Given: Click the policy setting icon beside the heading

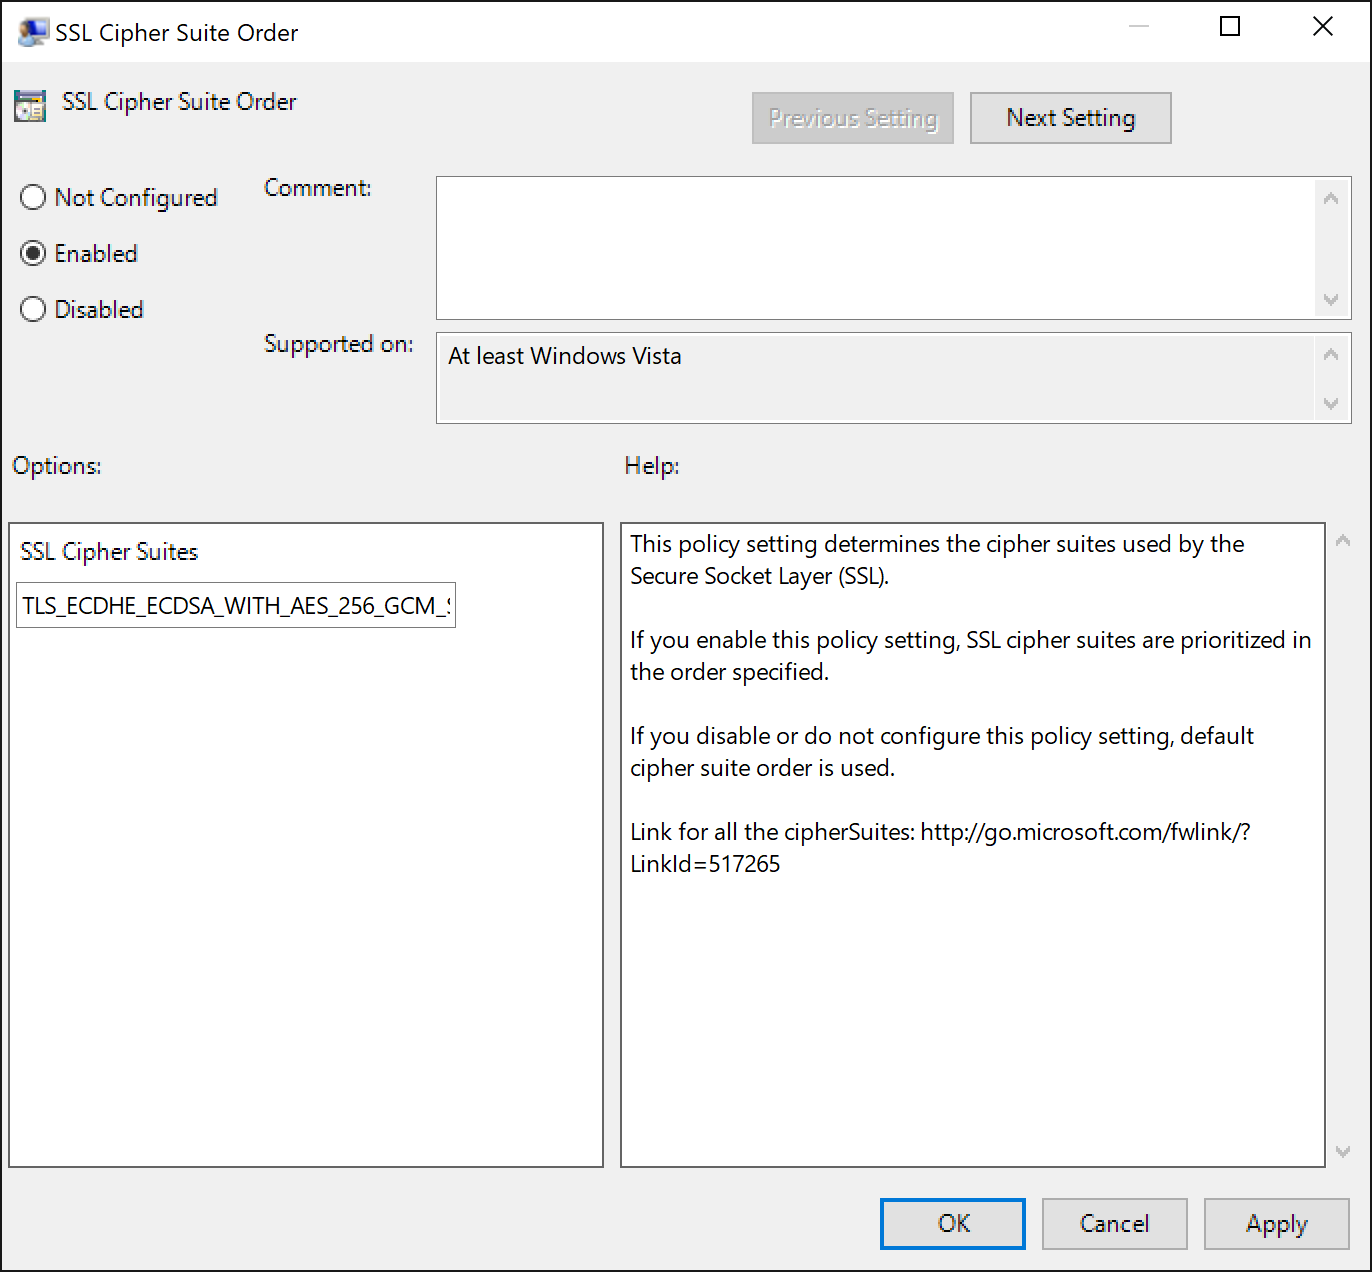Looking at the screenshot, I should (x=30, y=104).
